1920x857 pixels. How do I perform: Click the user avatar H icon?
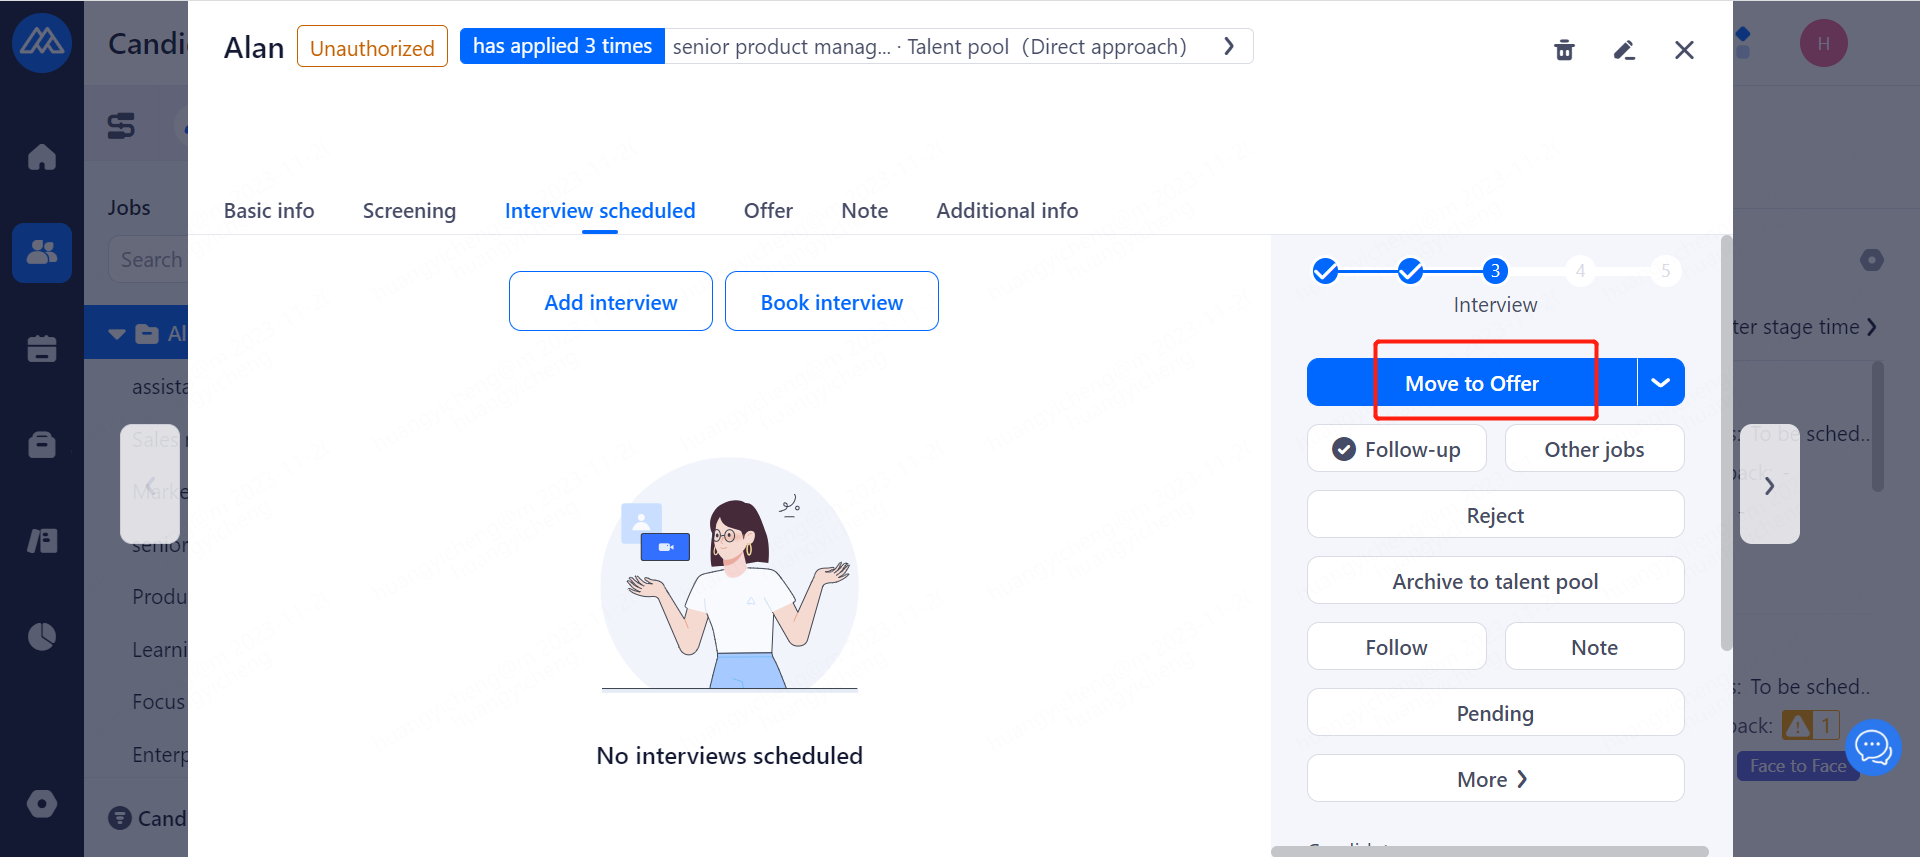coord(1824,43)
